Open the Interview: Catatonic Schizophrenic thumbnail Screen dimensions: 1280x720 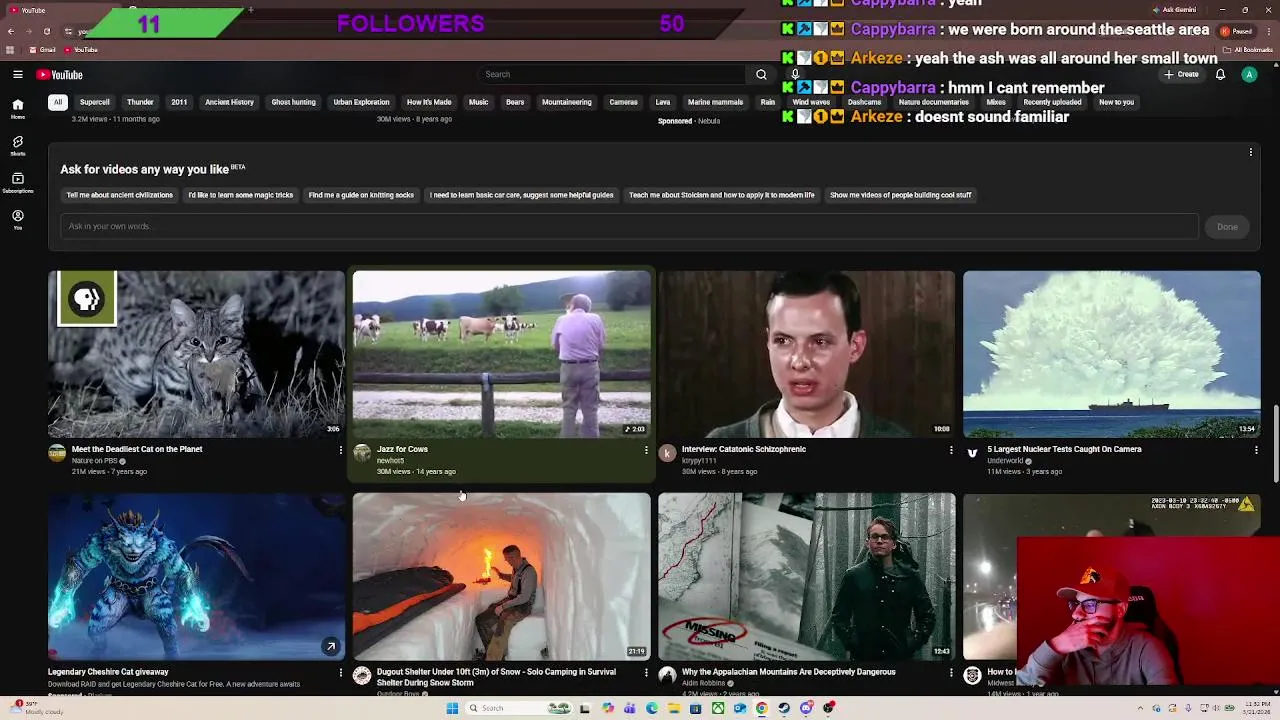pos(806,354)
